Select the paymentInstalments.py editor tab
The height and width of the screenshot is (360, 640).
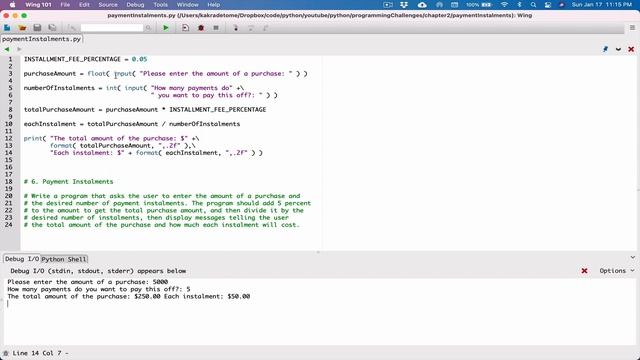tap(42, 39)
